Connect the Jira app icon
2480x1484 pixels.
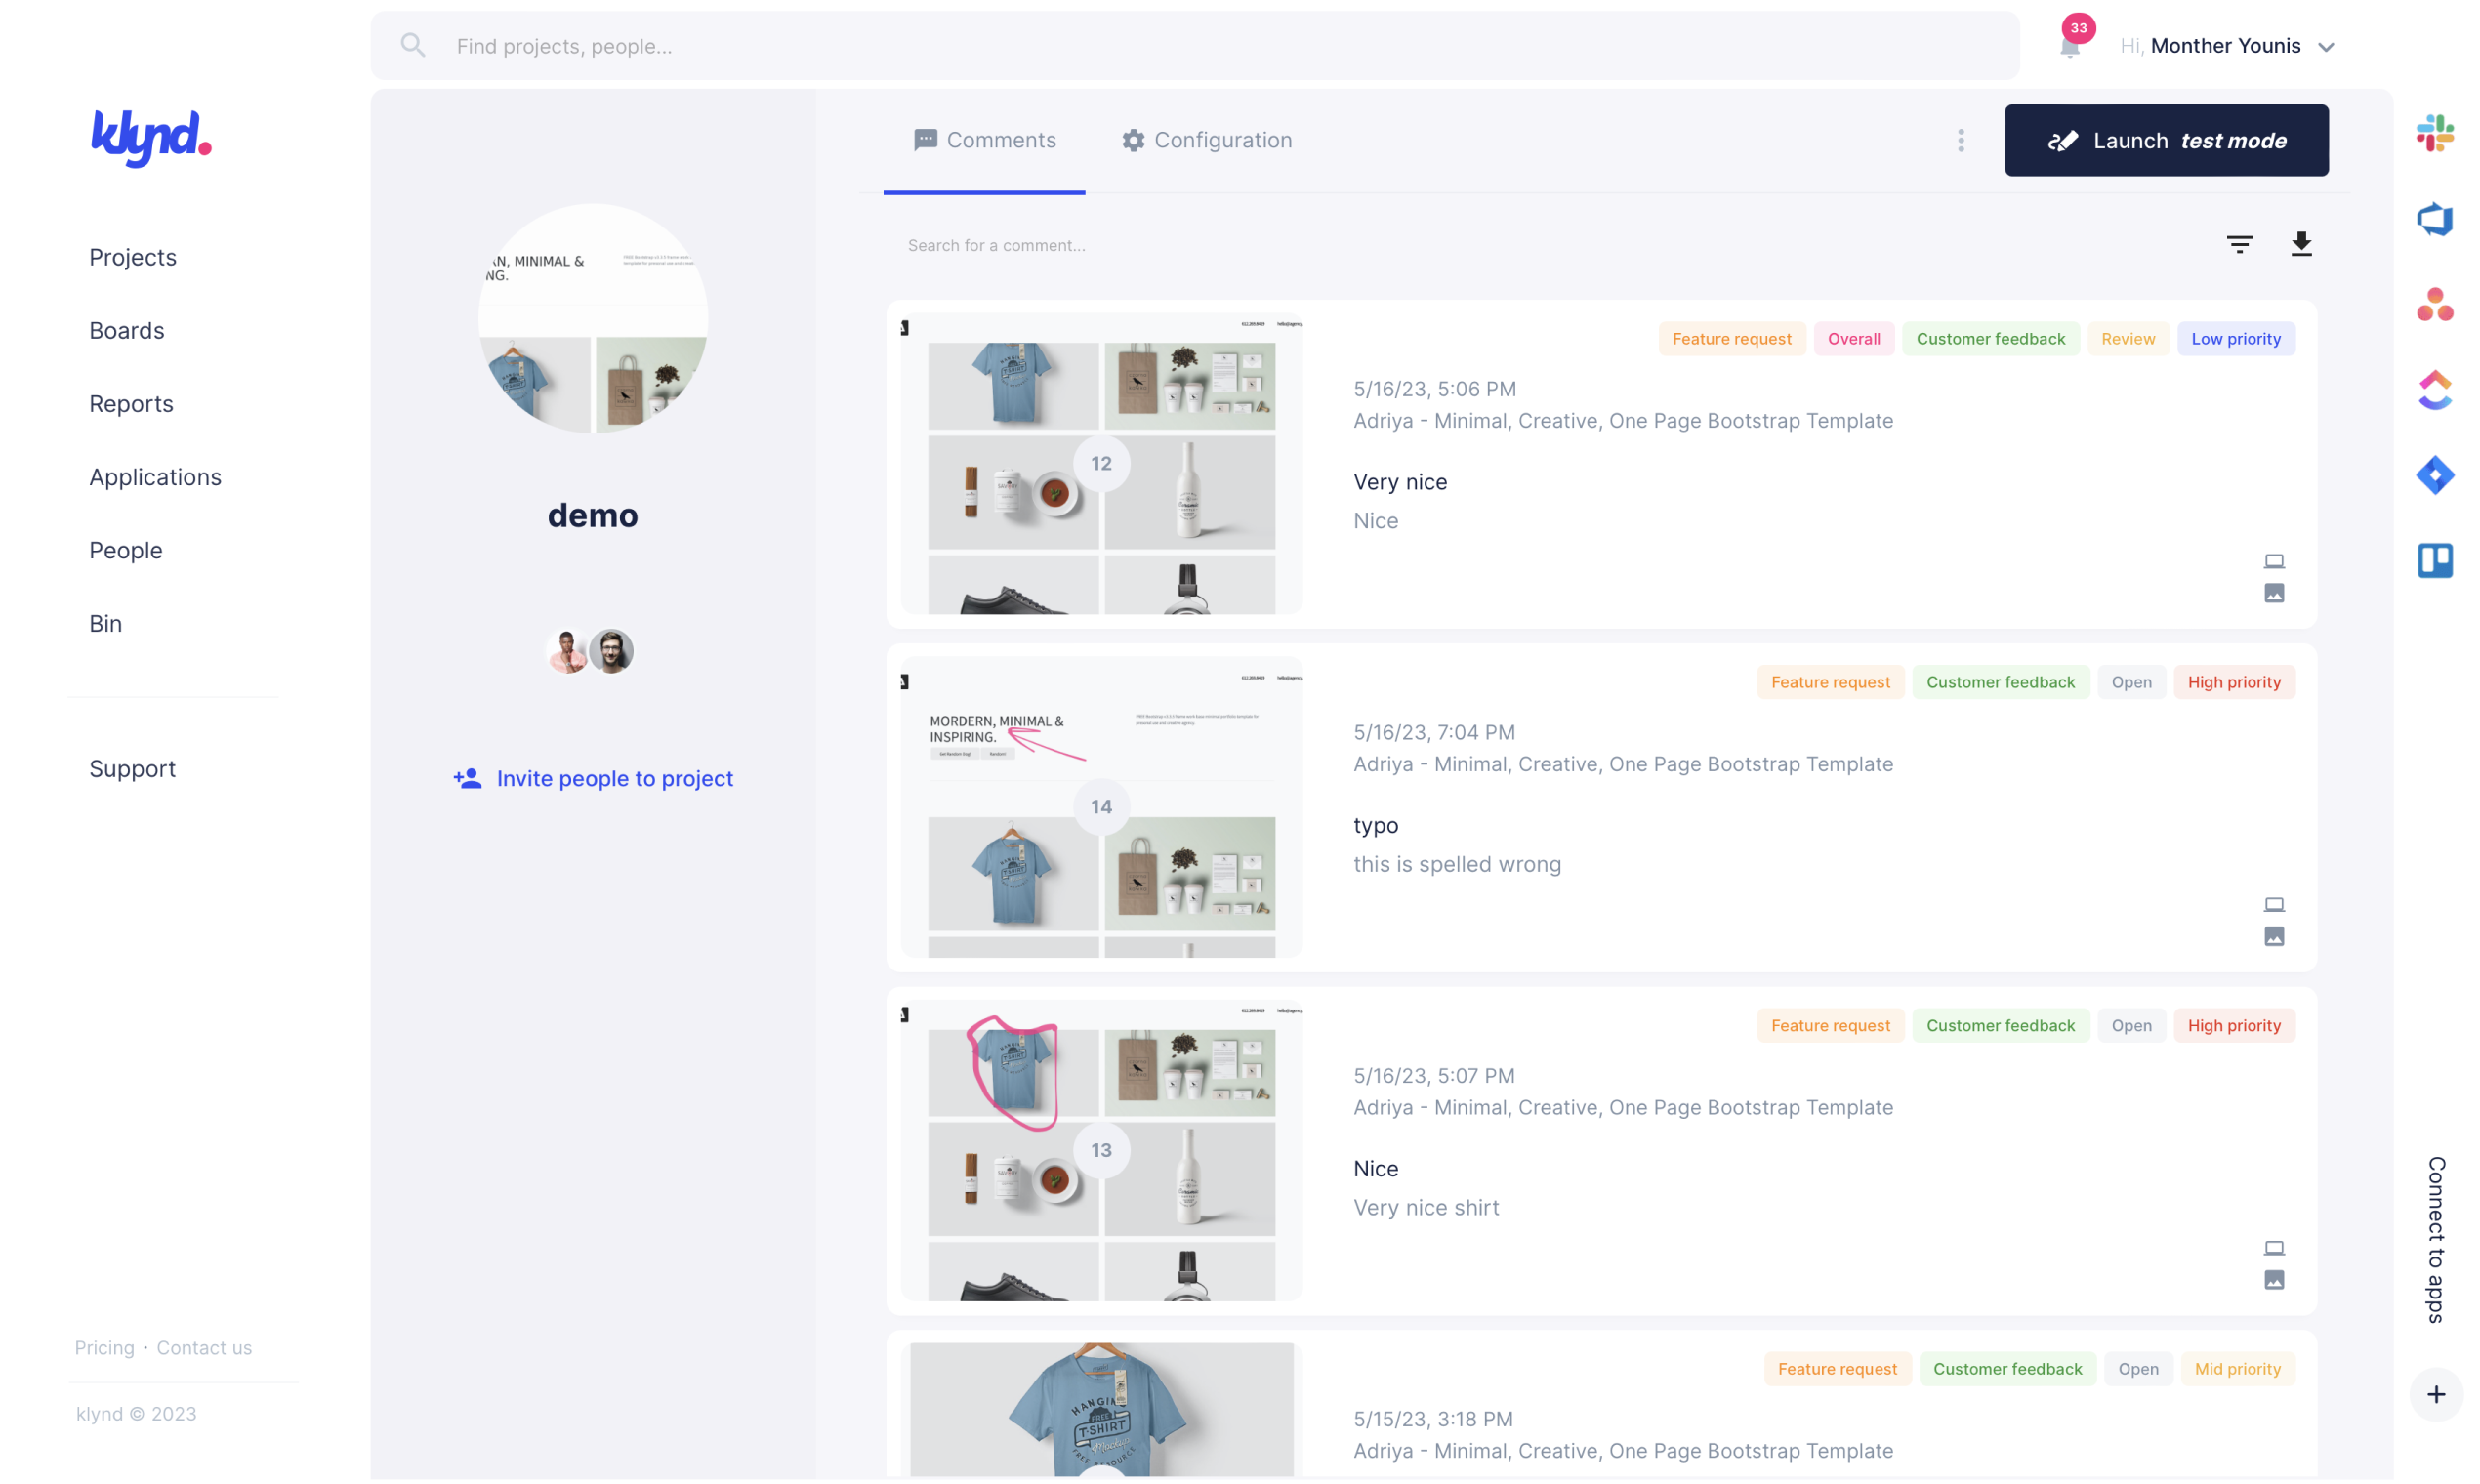2435,475
